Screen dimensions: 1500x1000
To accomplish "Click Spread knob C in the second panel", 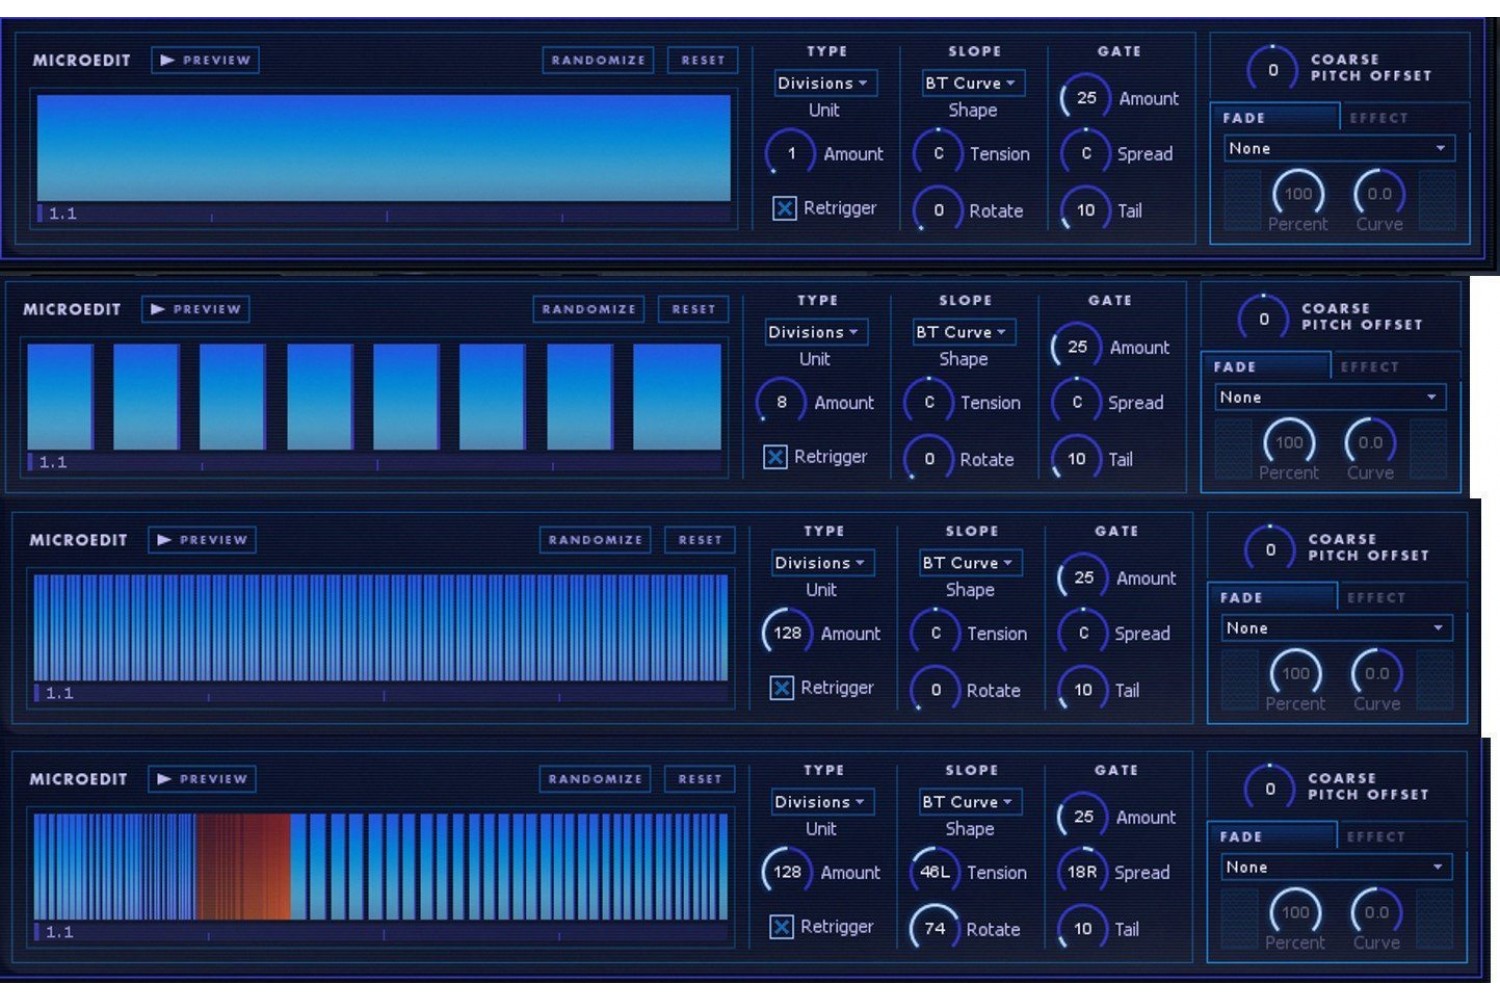I will click(x=1077, y=403).
